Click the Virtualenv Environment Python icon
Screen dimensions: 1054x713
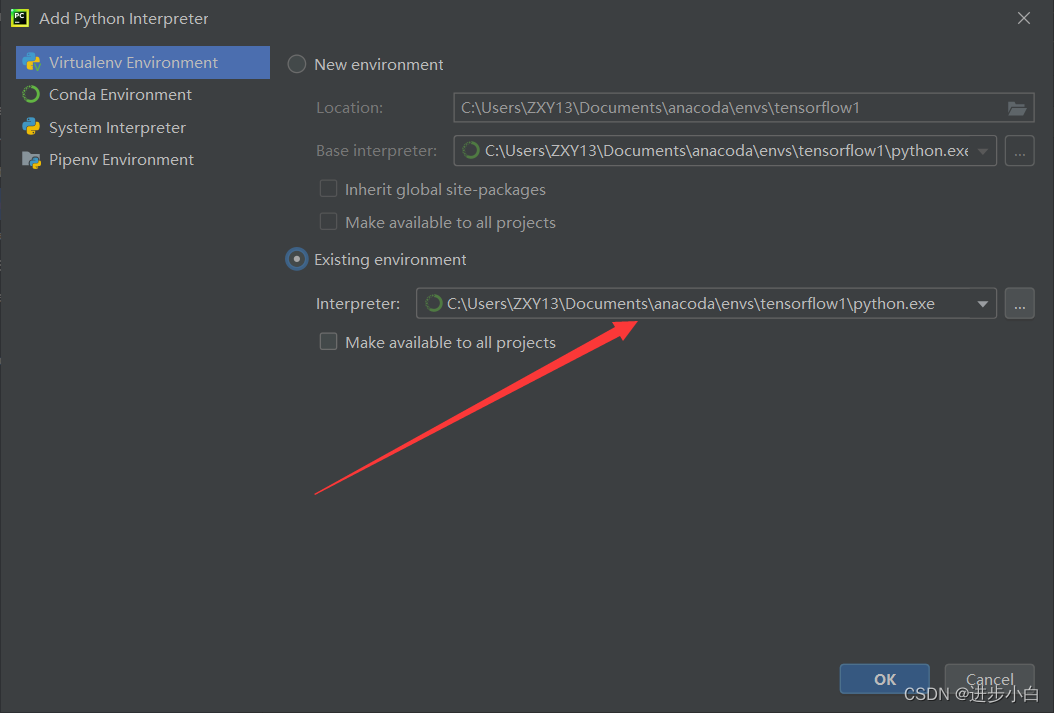[x=32, y=62]
